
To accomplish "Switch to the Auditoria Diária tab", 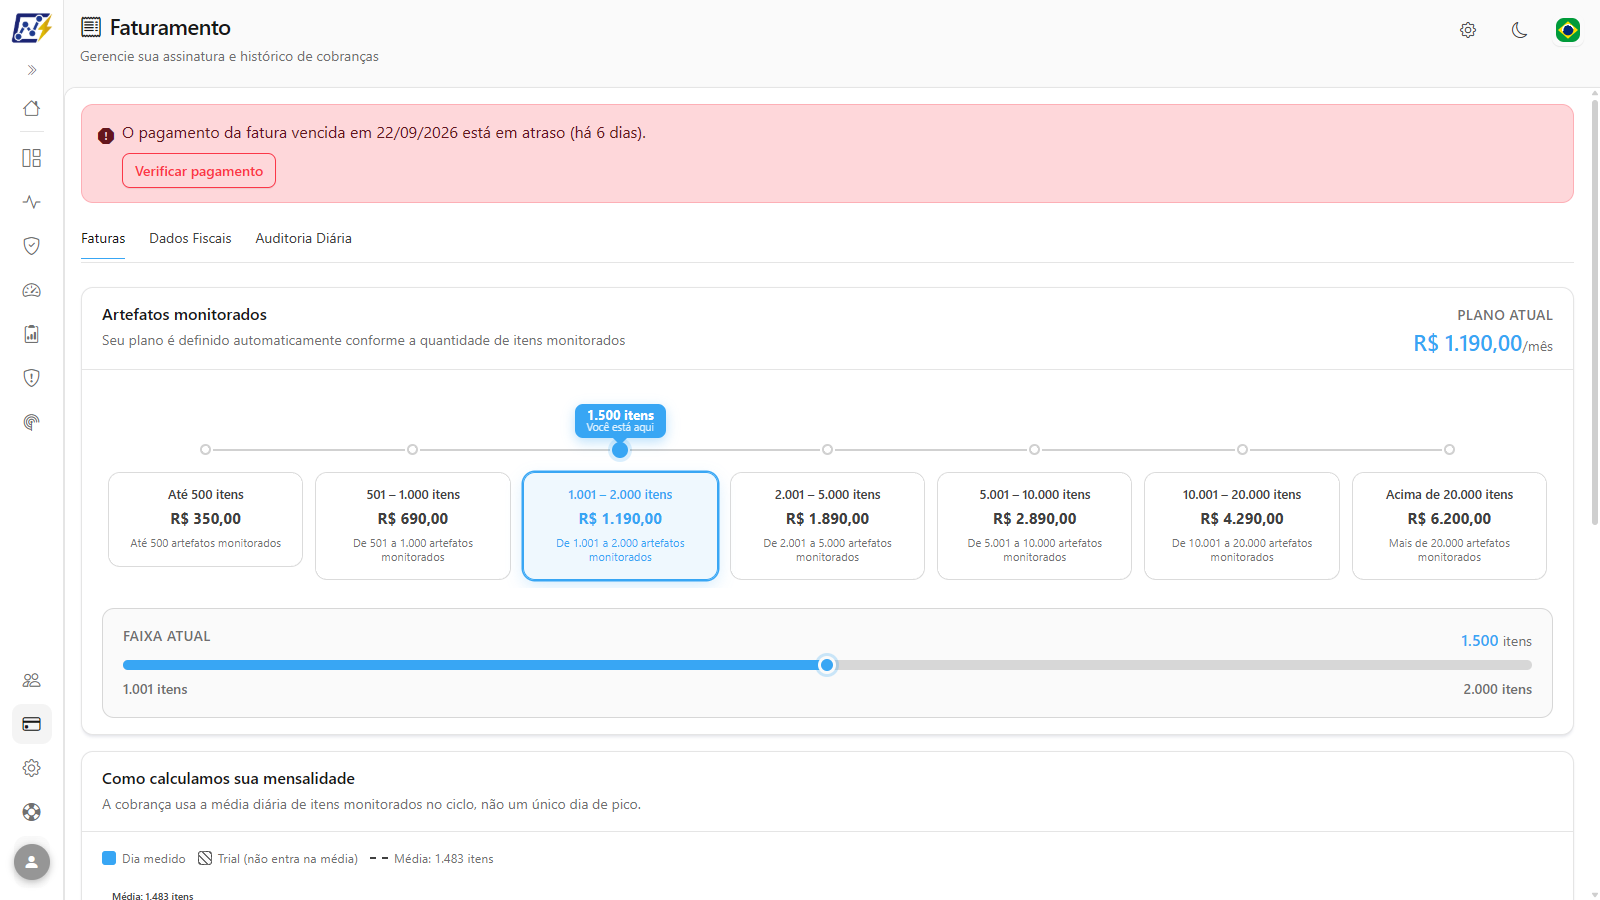I will pyautogui.click(x=304, y=239).
